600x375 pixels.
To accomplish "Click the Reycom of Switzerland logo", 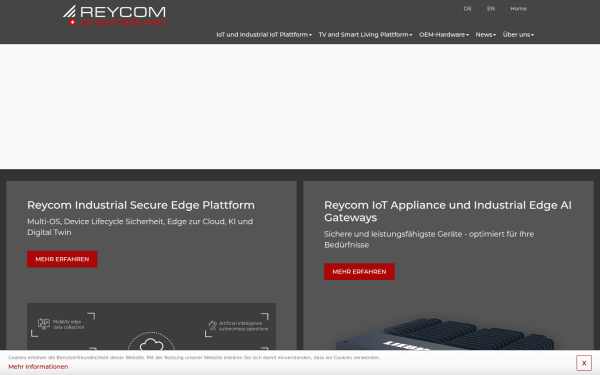I will [114, 15].
